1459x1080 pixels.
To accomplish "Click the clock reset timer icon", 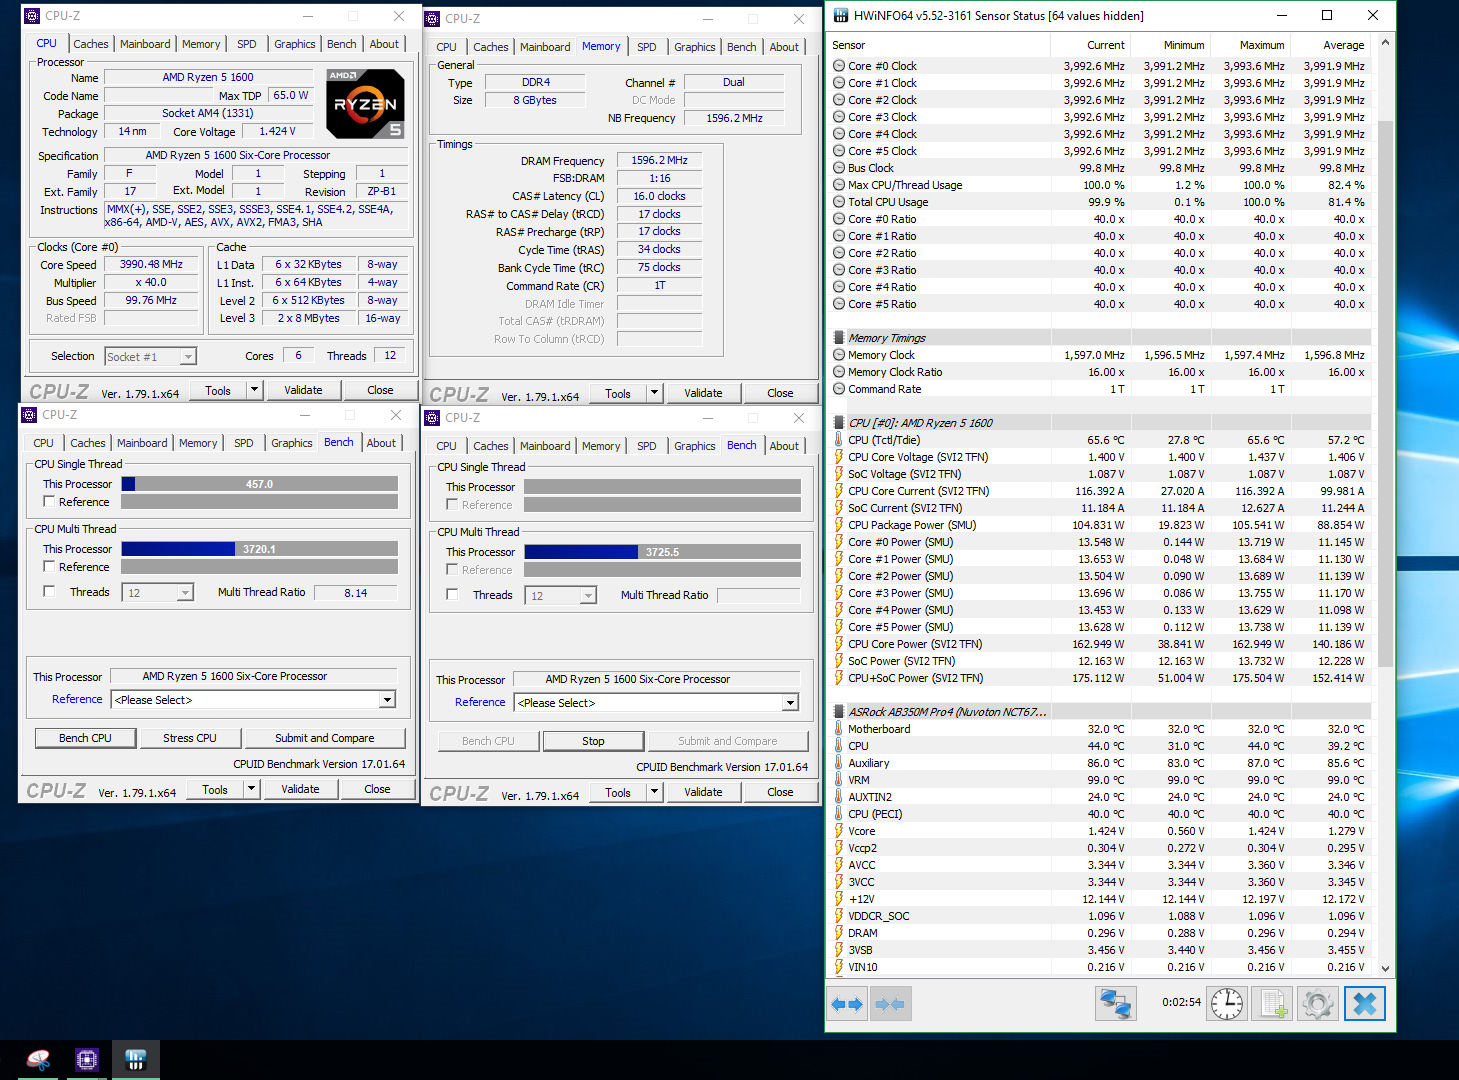I will [x=1227, y=1003].
